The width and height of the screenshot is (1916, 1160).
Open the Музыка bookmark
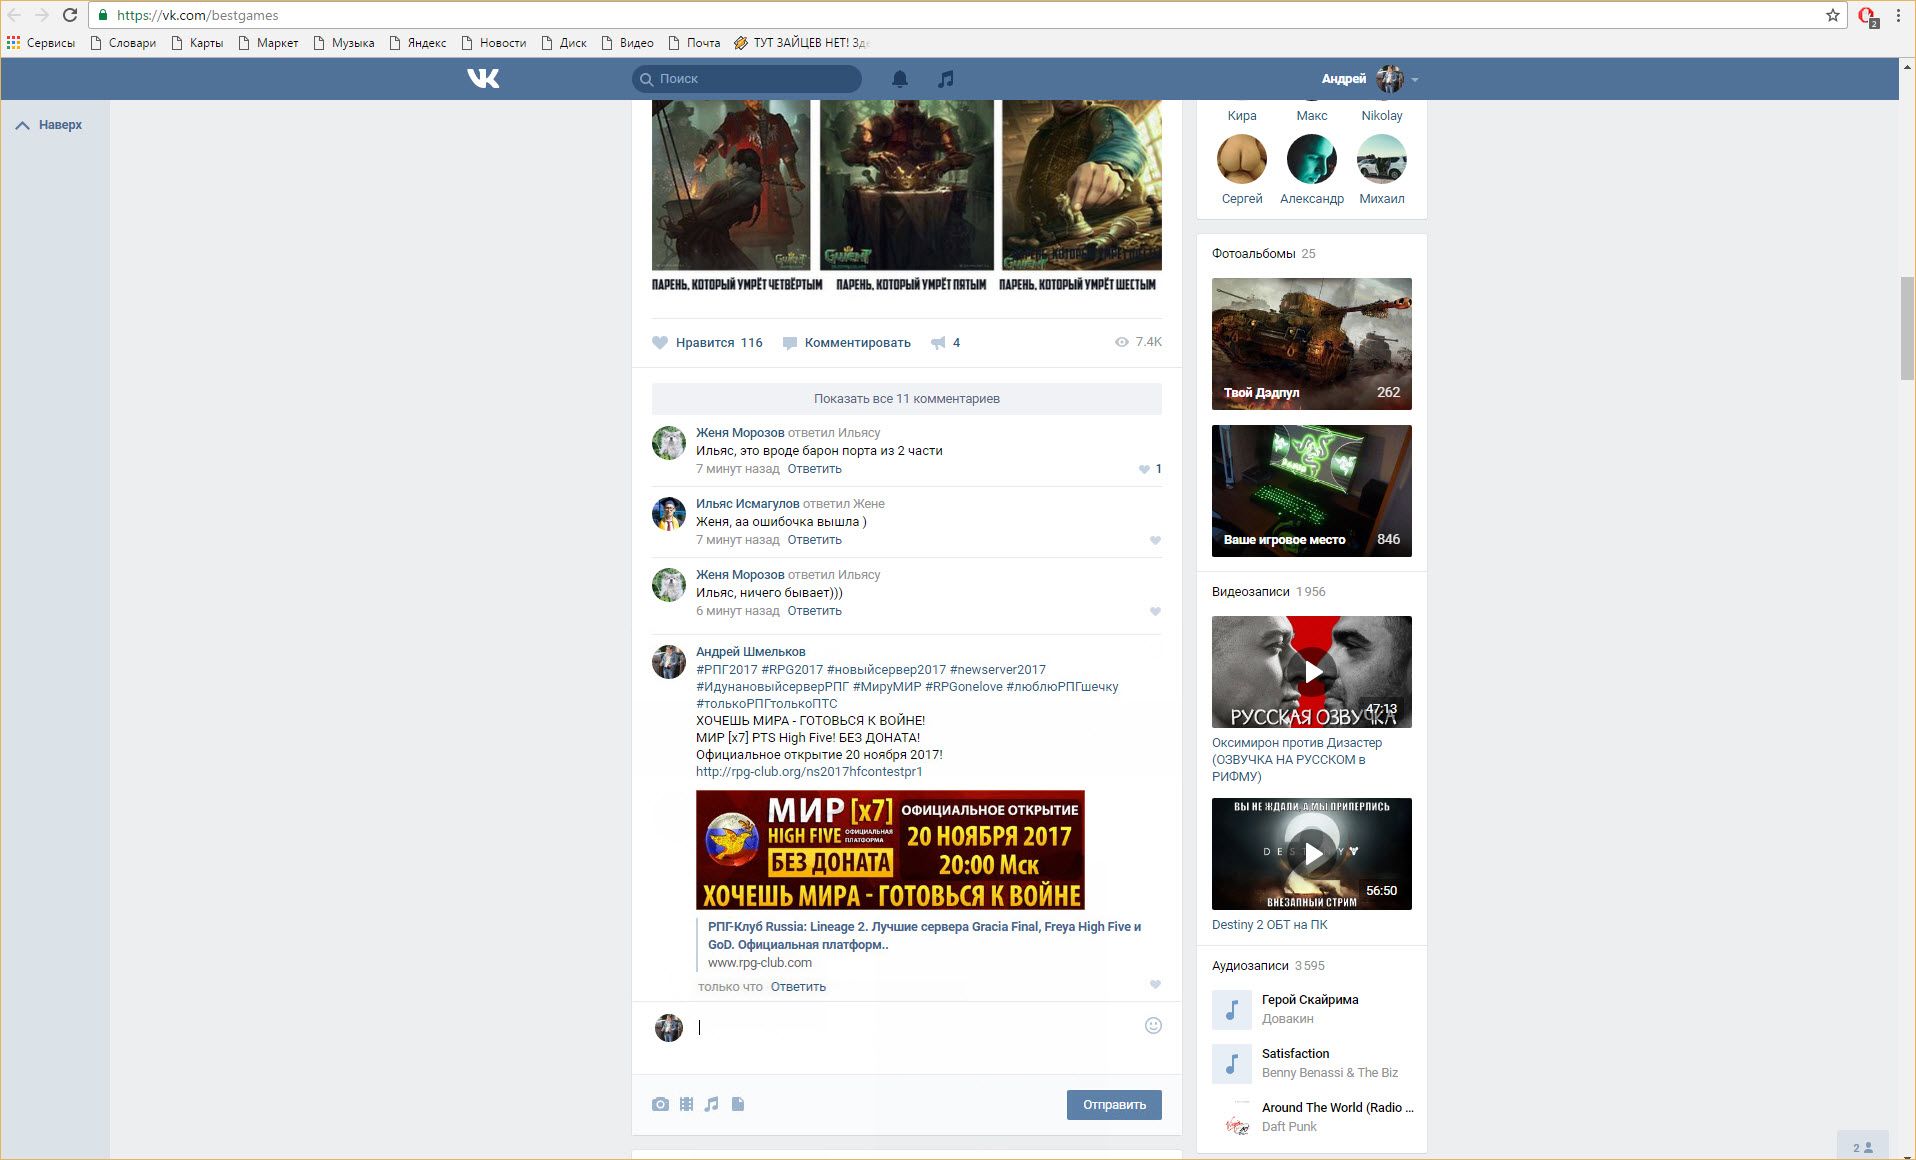tap(343, 43)
